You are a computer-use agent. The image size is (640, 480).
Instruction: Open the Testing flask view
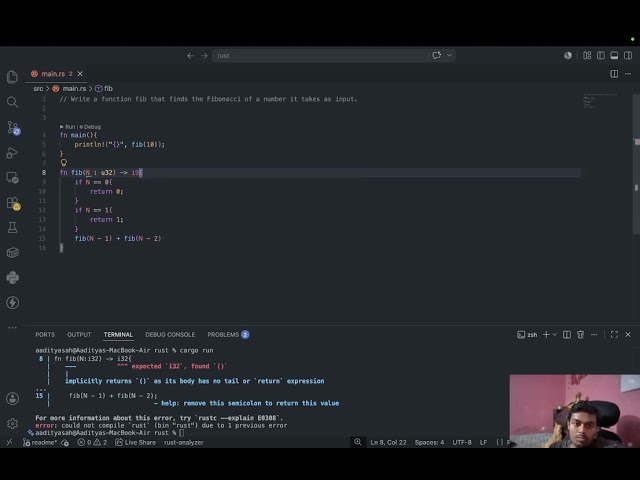point(12,227)
